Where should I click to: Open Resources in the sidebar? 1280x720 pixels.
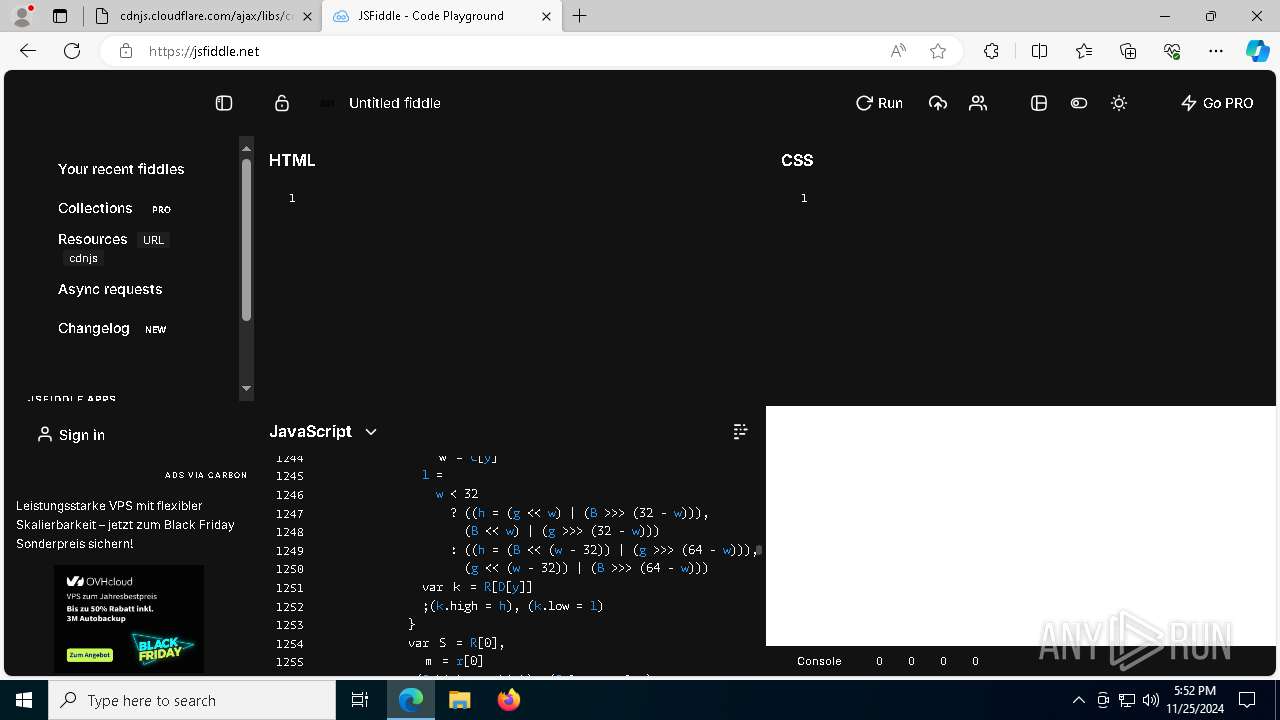[x=92, y=239]
